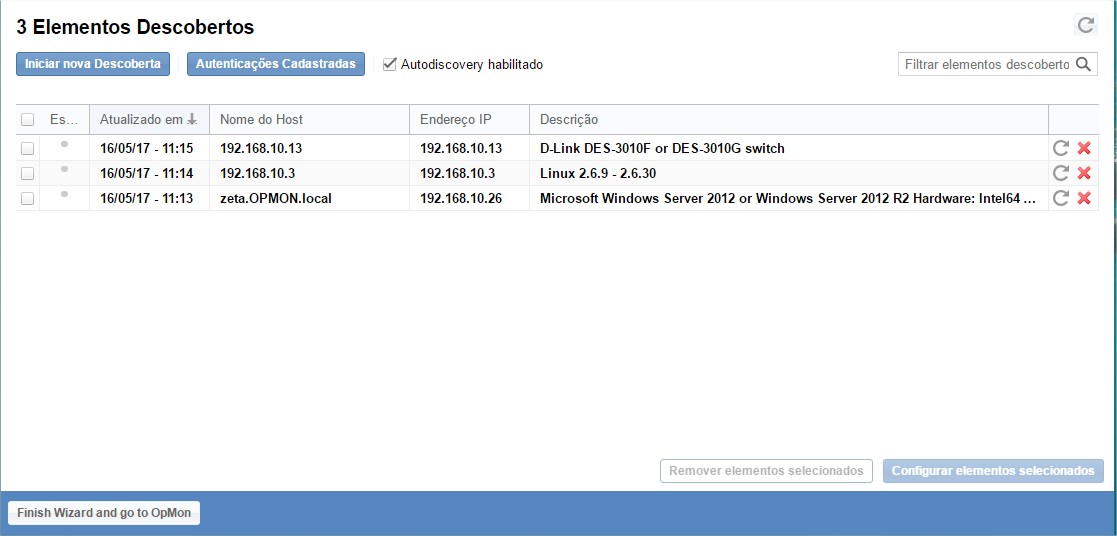Tick the checkbox for zeta.OPMON.local row
This screenshot has height=536, width=1117.
[28, 198]
